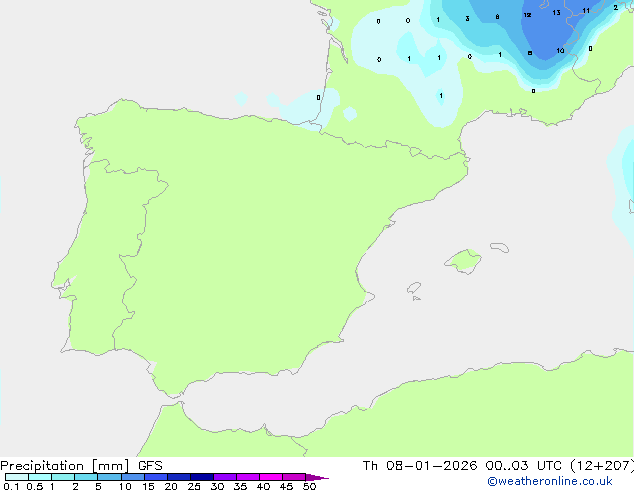Click the date text 'Th 08-01-2026'
Viewport: 634px width, 490px height.
tap(420, 466)
